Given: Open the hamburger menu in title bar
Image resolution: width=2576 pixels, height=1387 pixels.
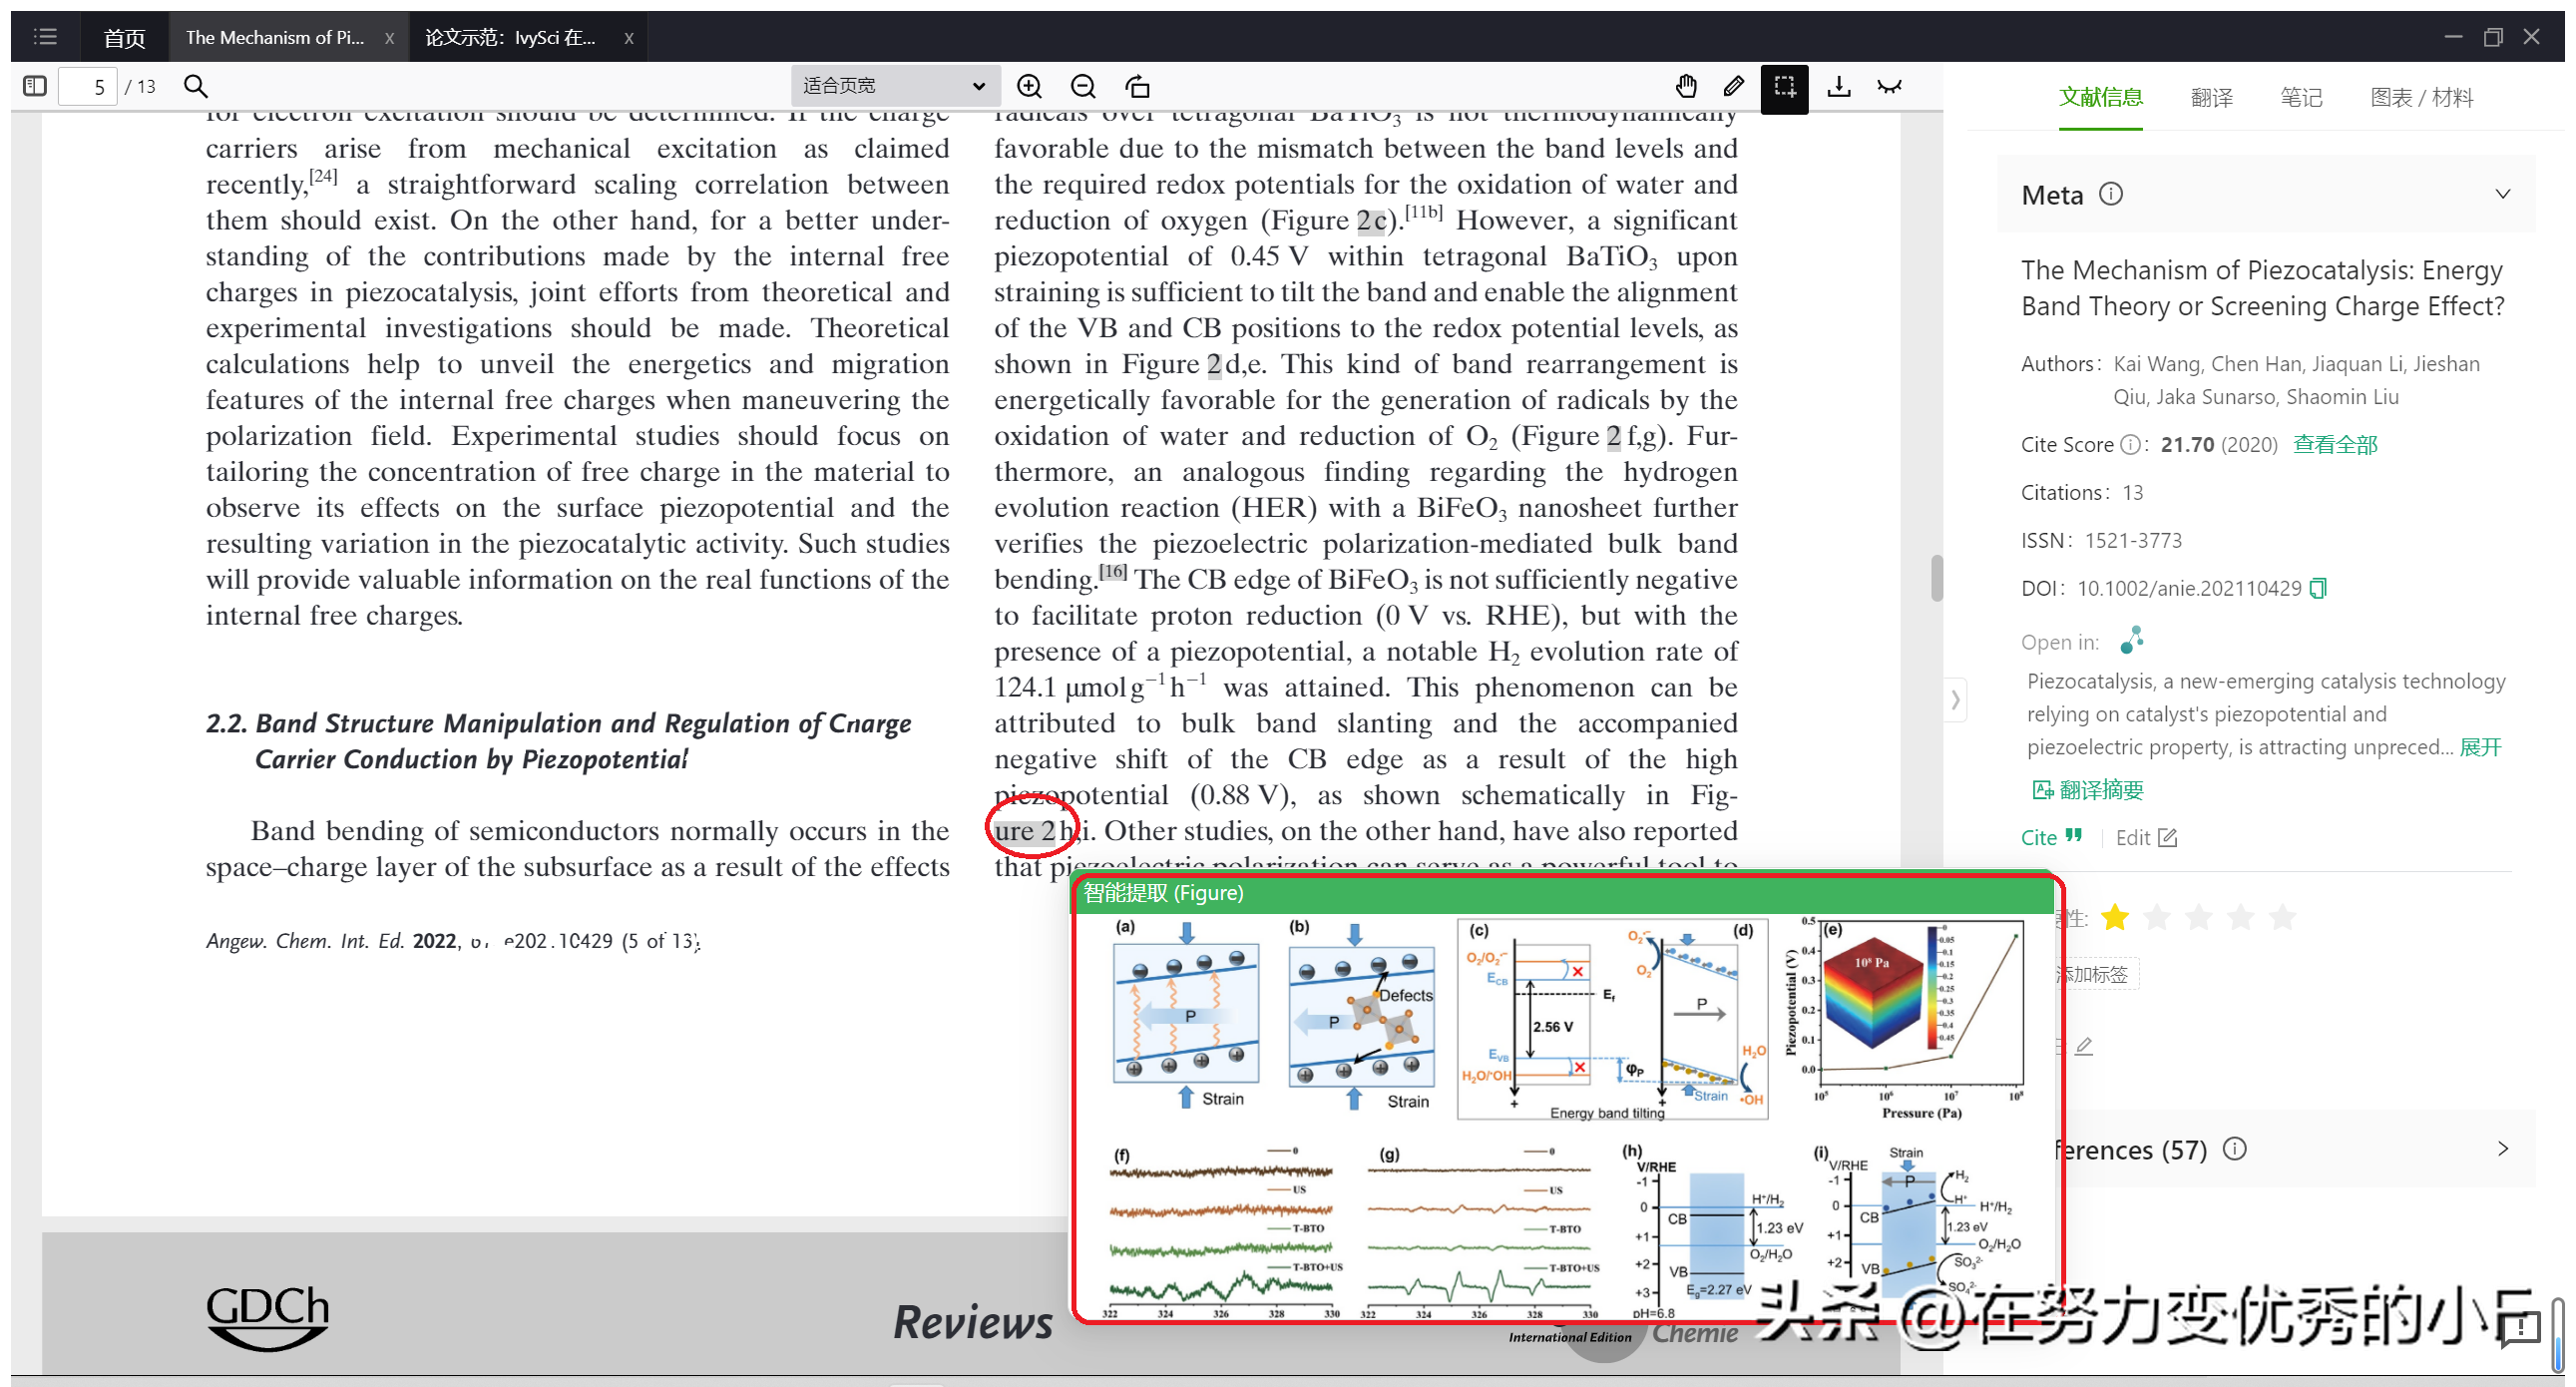Looking at the screenshot, I should click(x=45, y=37).
